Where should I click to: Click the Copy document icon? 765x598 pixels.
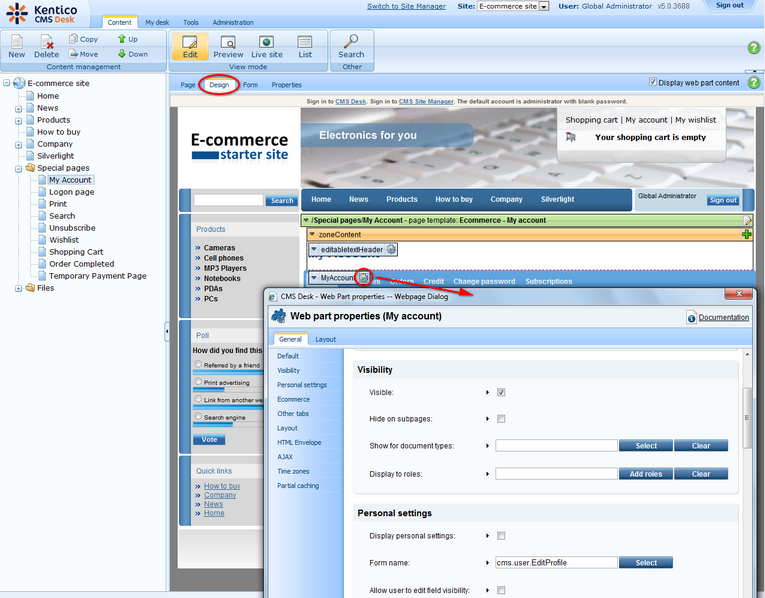[73, 39]
